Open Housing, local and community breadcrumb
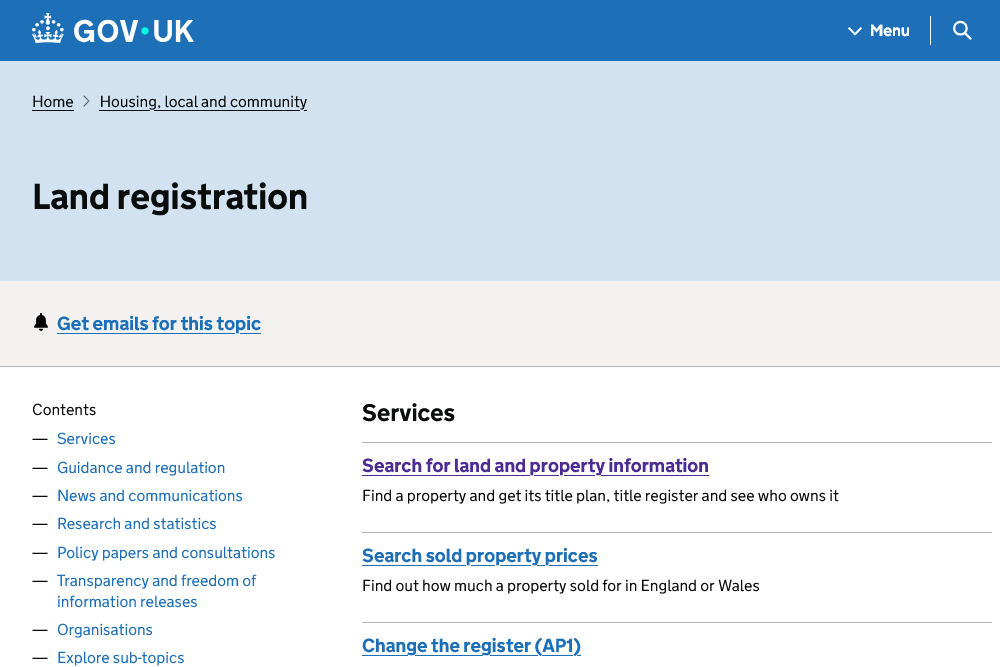Viewport: 1000px width, 667px height. 203,101
